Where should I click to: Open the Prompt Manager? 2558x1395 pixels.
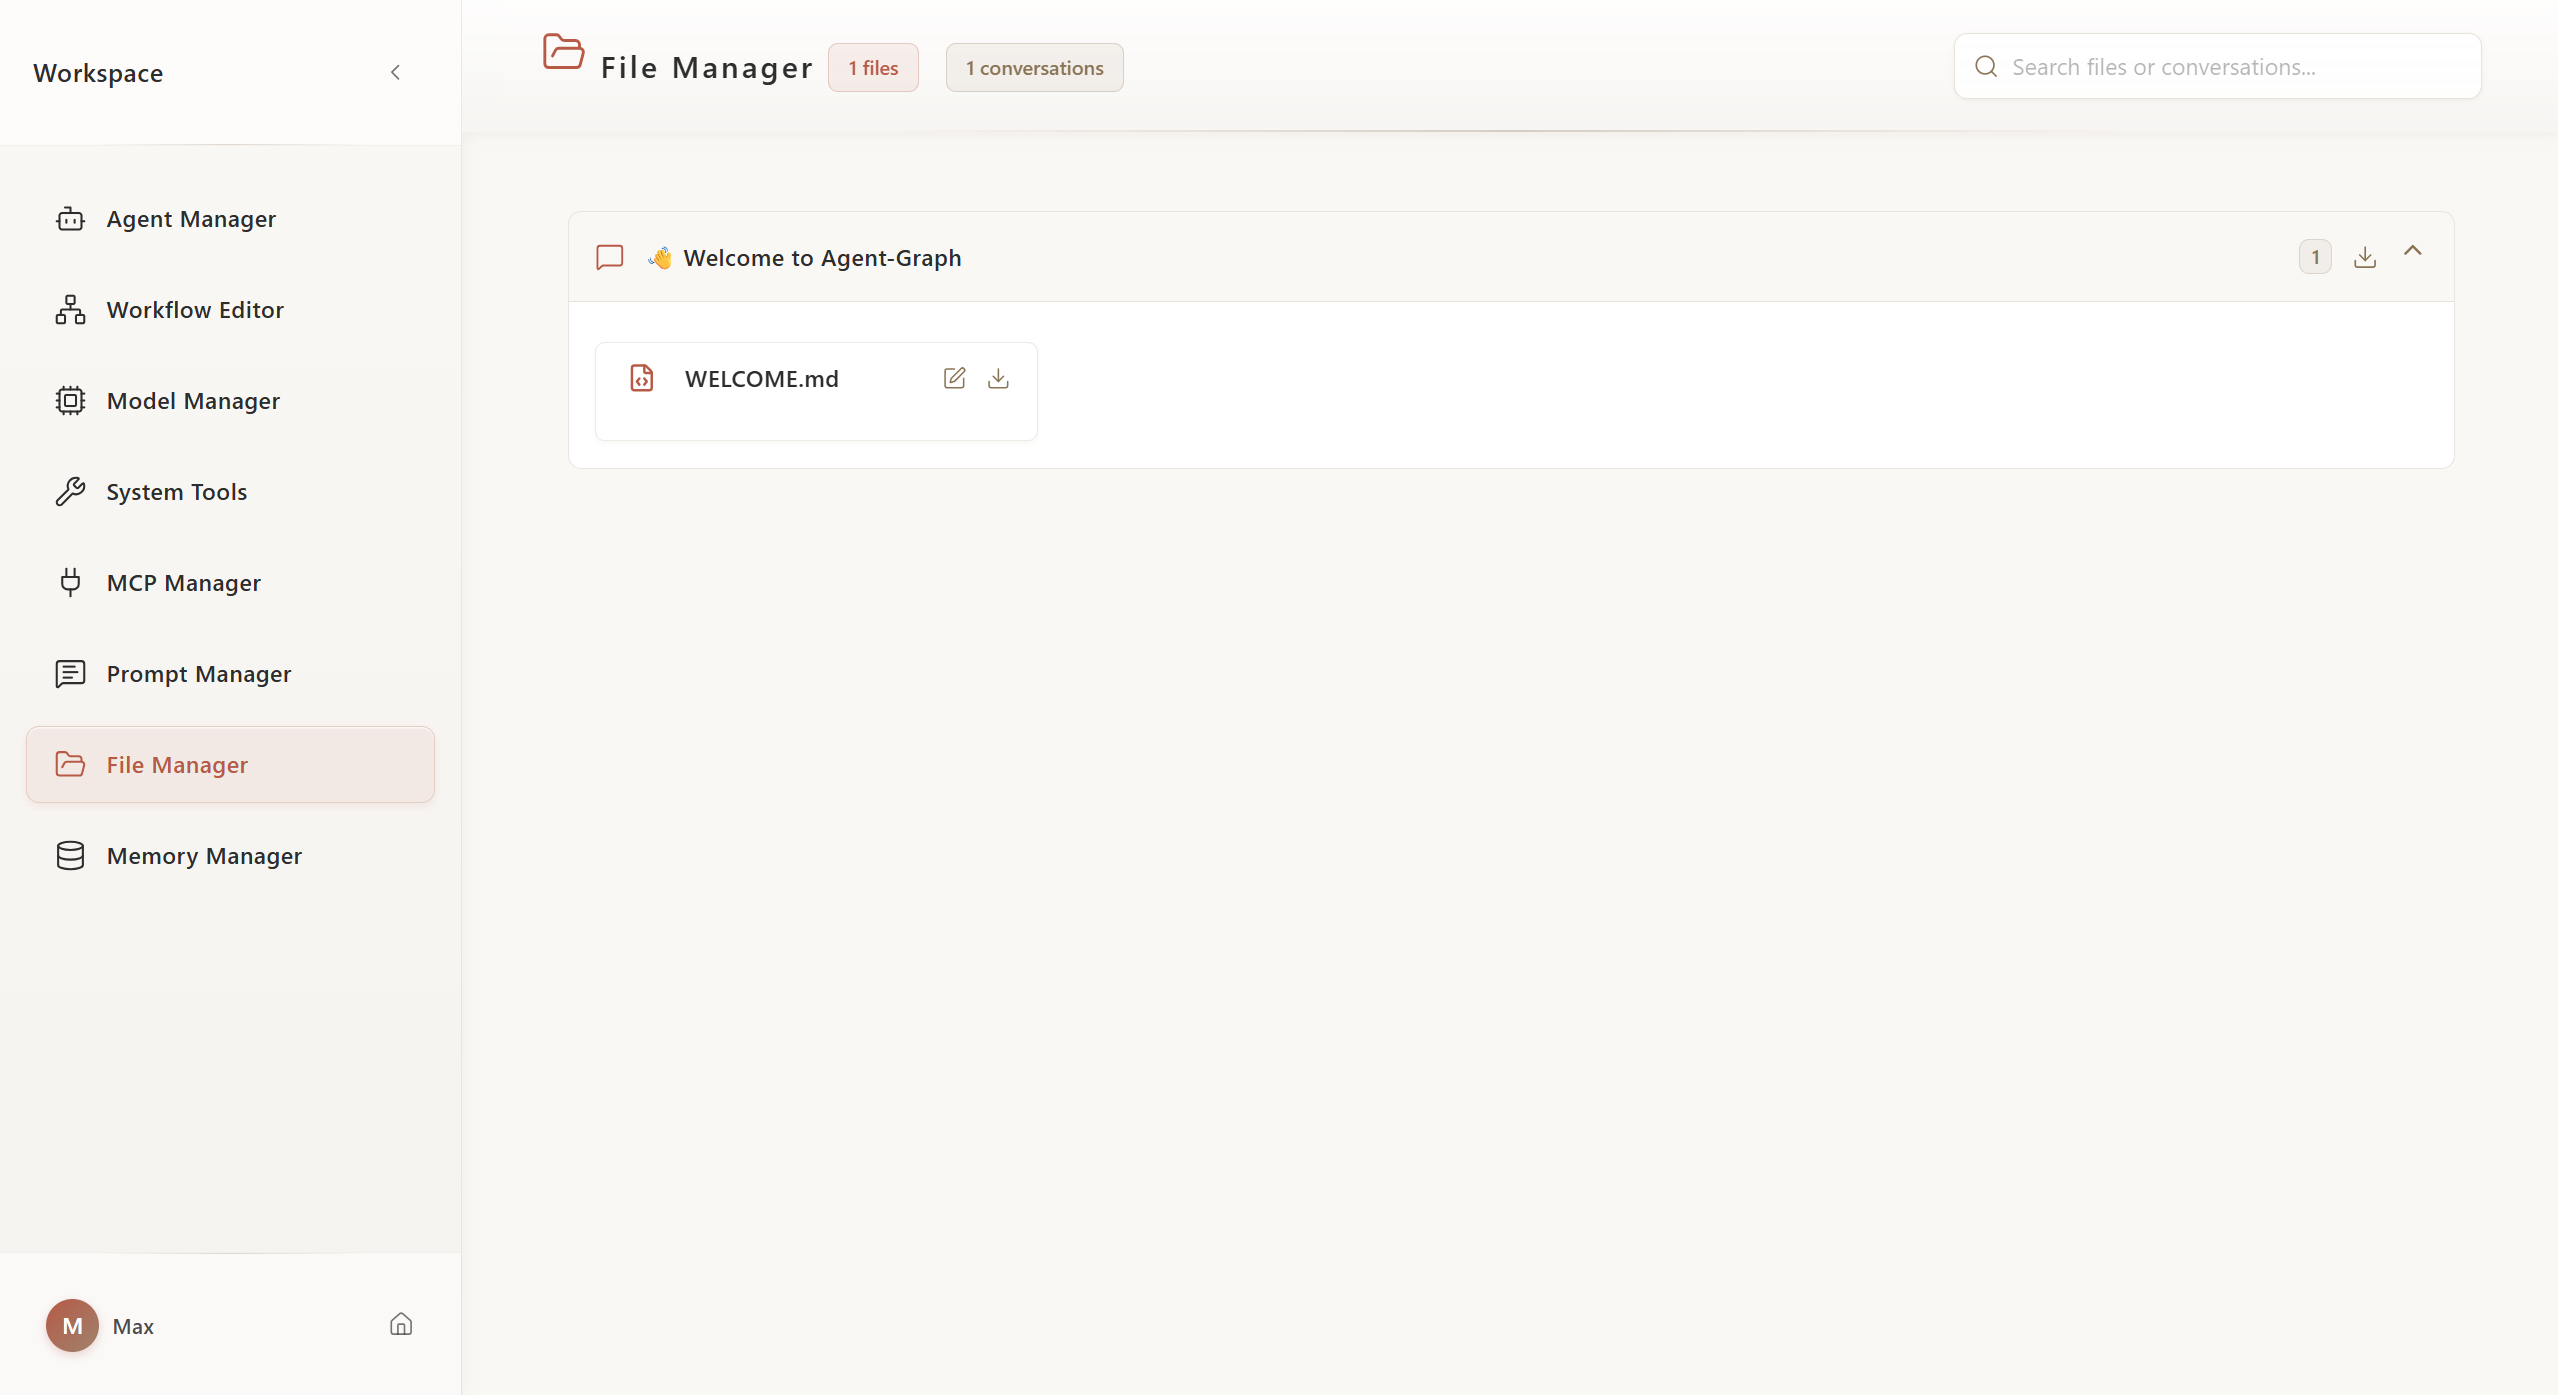199,673
